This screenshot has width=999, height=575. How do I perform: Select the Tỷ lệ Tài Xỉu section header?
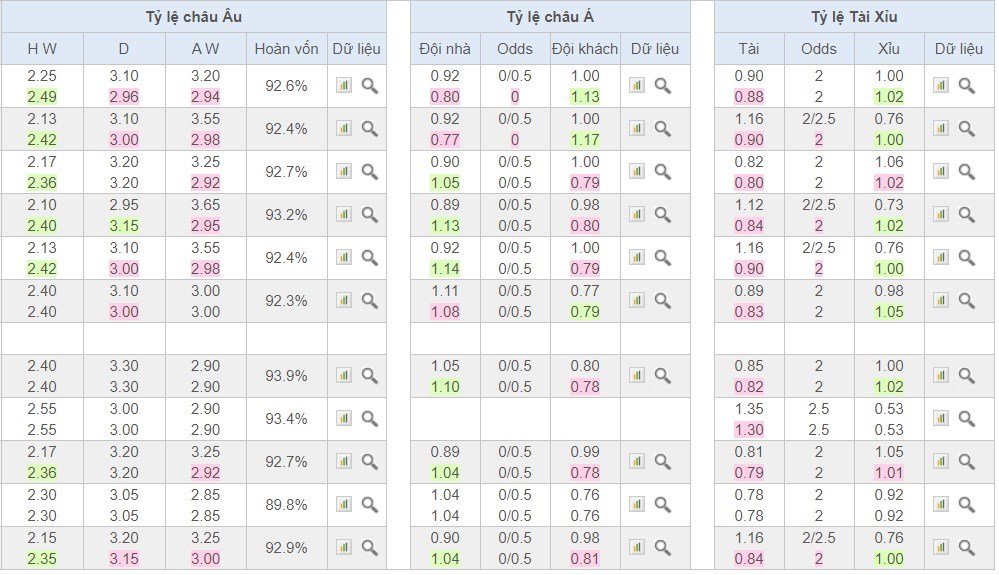(x=854, y=17)
